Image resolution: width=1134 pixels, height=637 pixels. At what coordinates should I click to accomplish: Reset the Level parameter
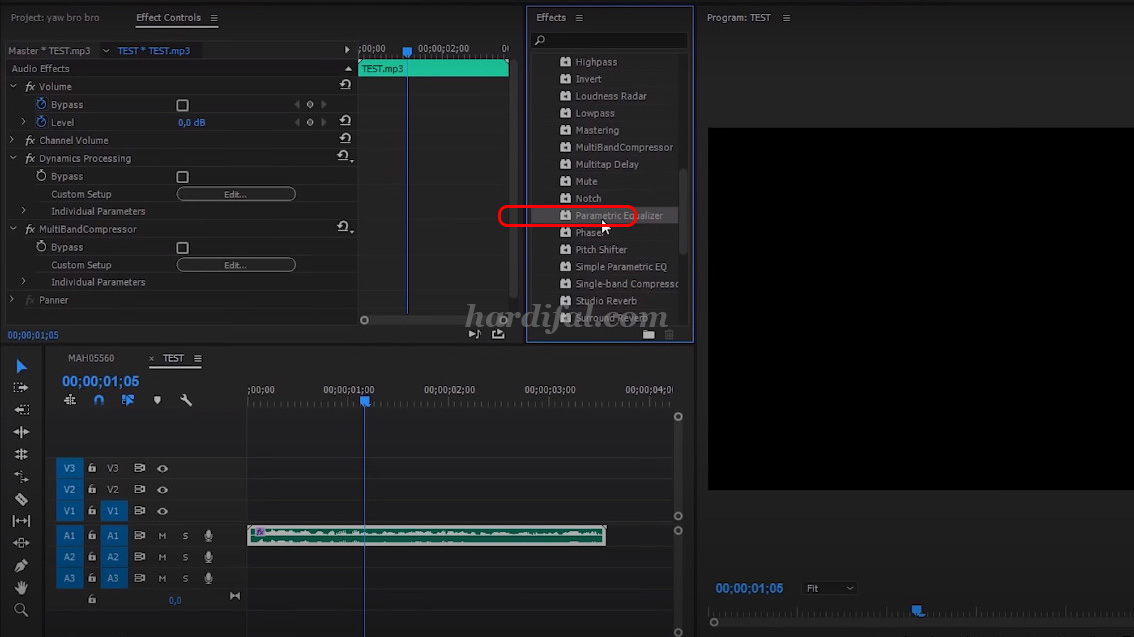click(x=345, y=121)
